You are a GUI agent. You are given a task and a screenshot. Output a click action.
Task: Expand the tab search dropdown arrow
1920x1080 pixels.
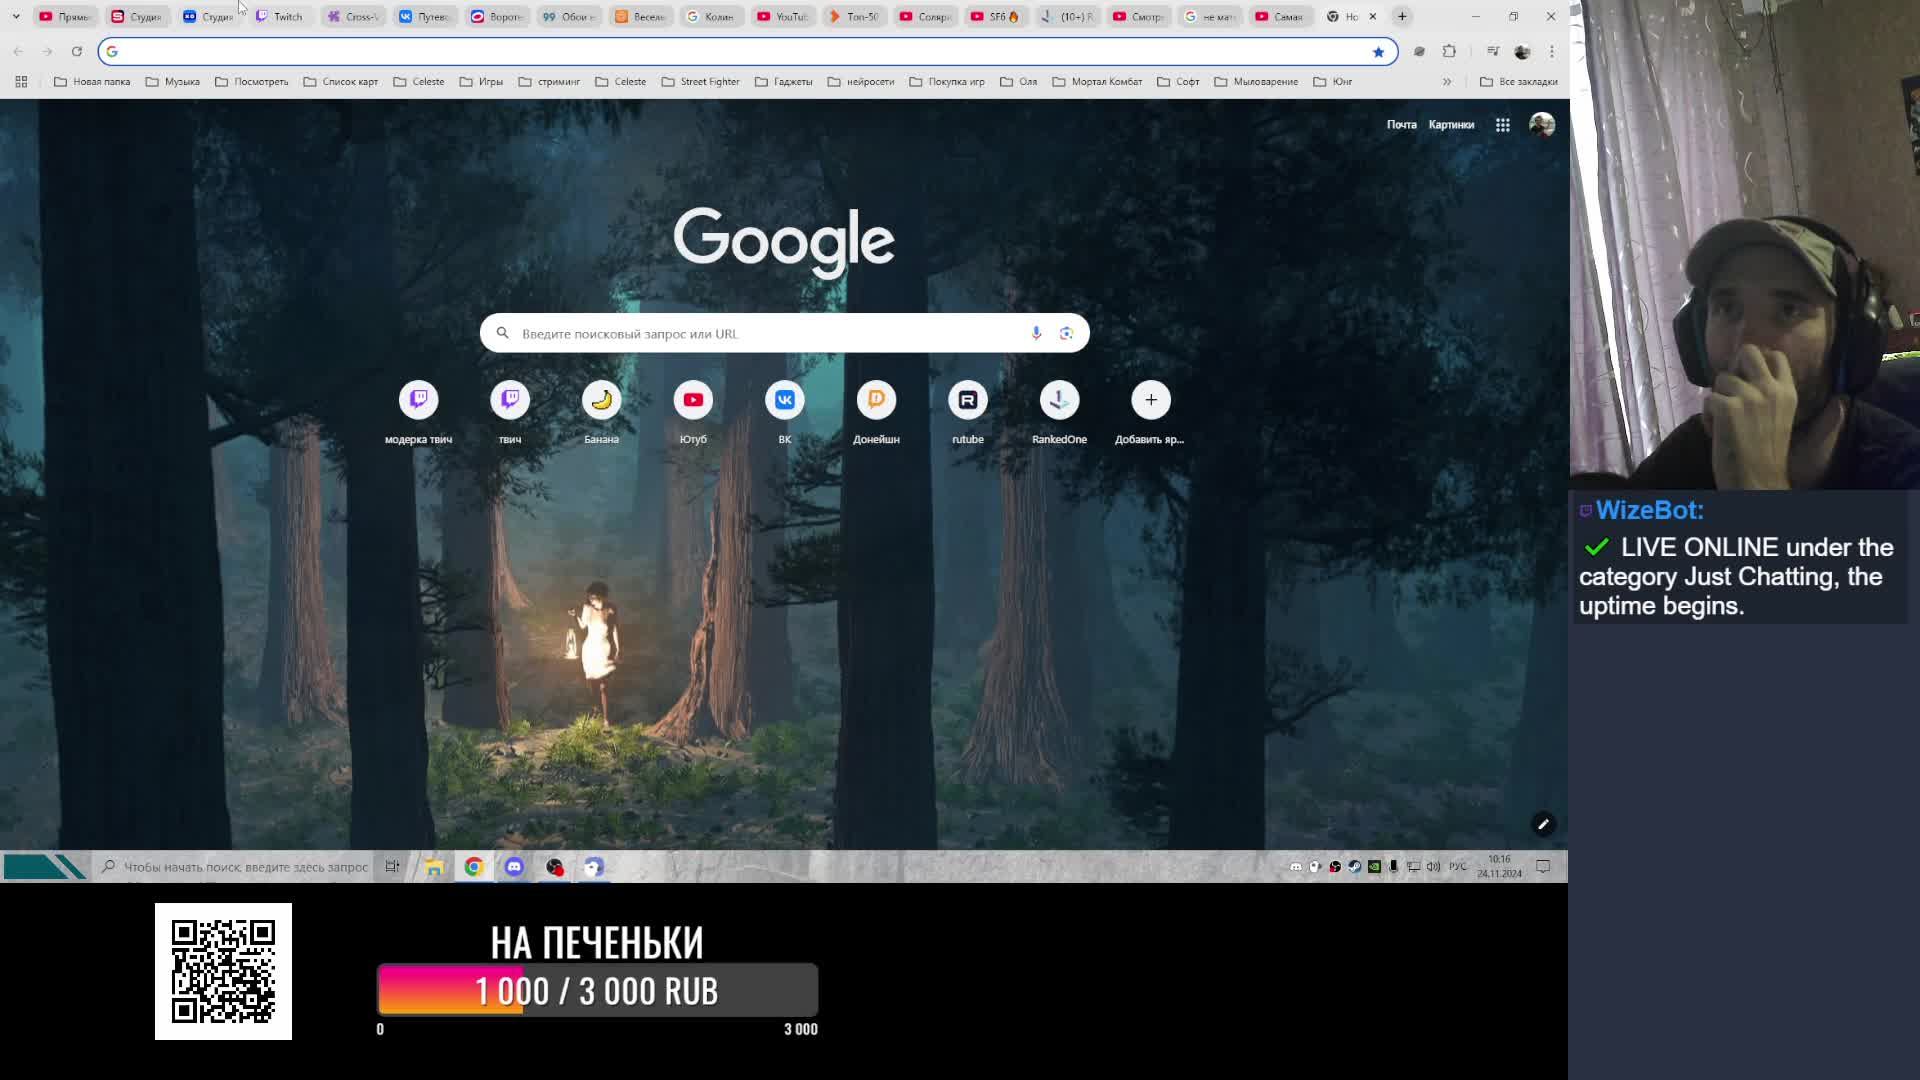pos(16,16)
